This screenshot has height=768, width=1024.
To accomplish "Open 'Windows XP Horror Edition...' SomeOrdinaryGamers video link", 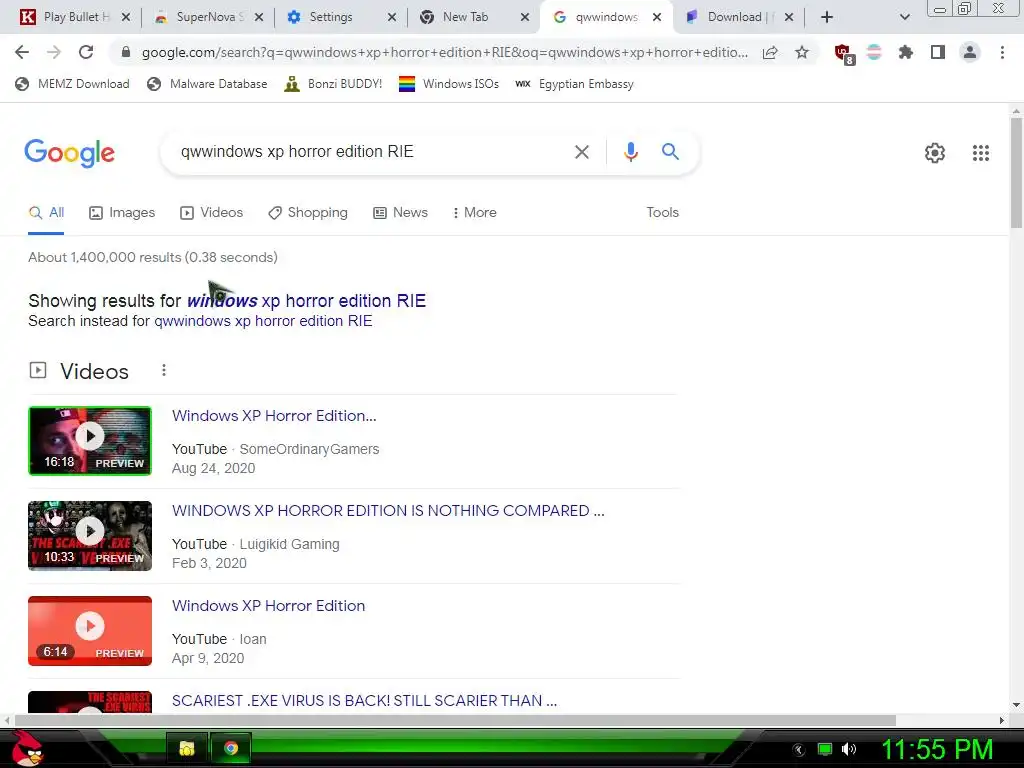I will 274,416.
